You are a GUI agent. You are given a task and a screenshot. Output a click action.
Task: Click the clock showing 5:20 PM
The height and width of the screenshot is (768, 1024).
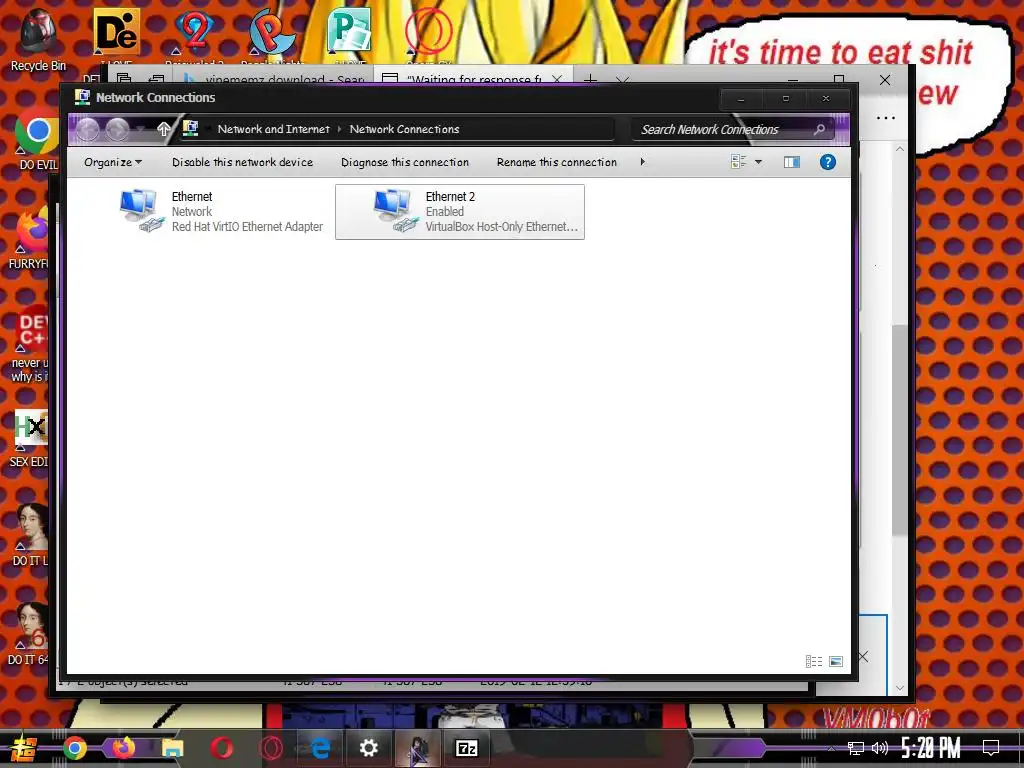(x=931, y=748)
